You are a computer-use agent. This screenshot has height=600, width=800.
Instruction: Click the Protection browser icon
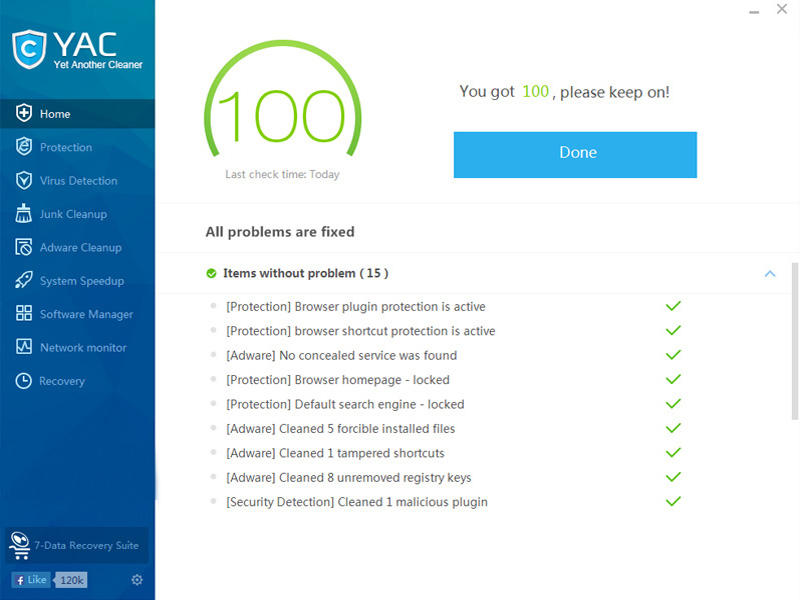tap(24, 147)
